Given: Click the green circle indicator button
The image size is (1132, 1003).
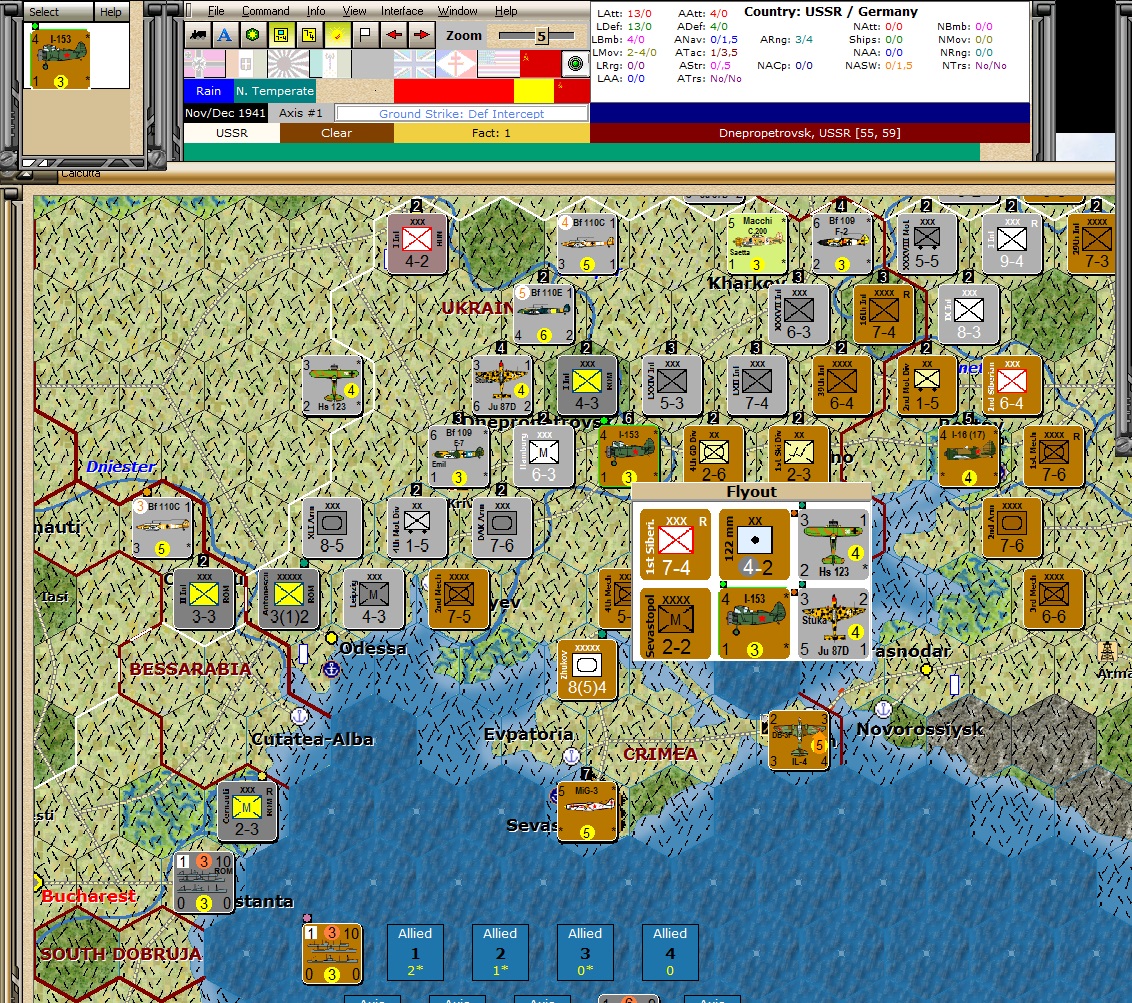Looking at the screenshot, I should click(575, 64).
